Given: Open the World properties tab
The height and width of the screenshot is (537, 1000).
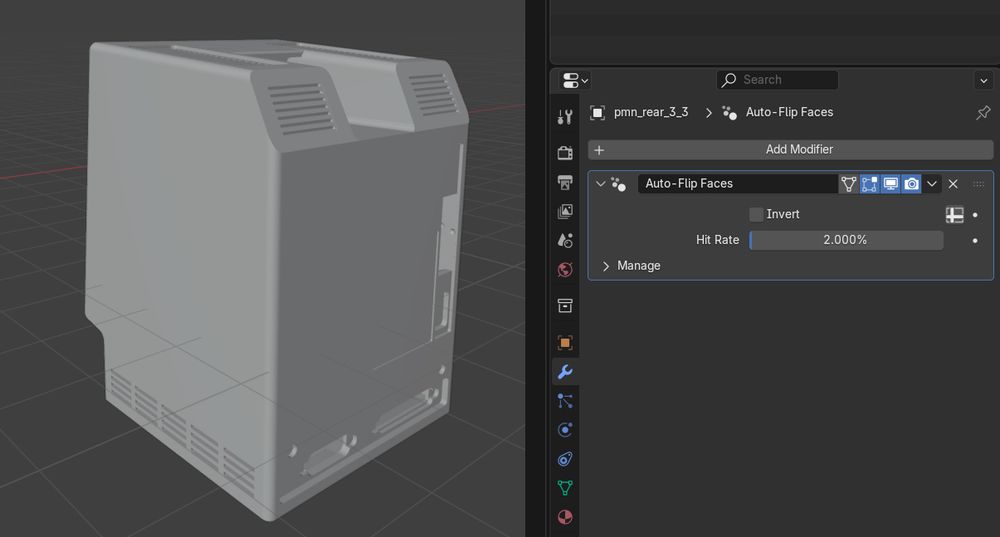Looking at the screenshot, I should click(x=565, y=270).
